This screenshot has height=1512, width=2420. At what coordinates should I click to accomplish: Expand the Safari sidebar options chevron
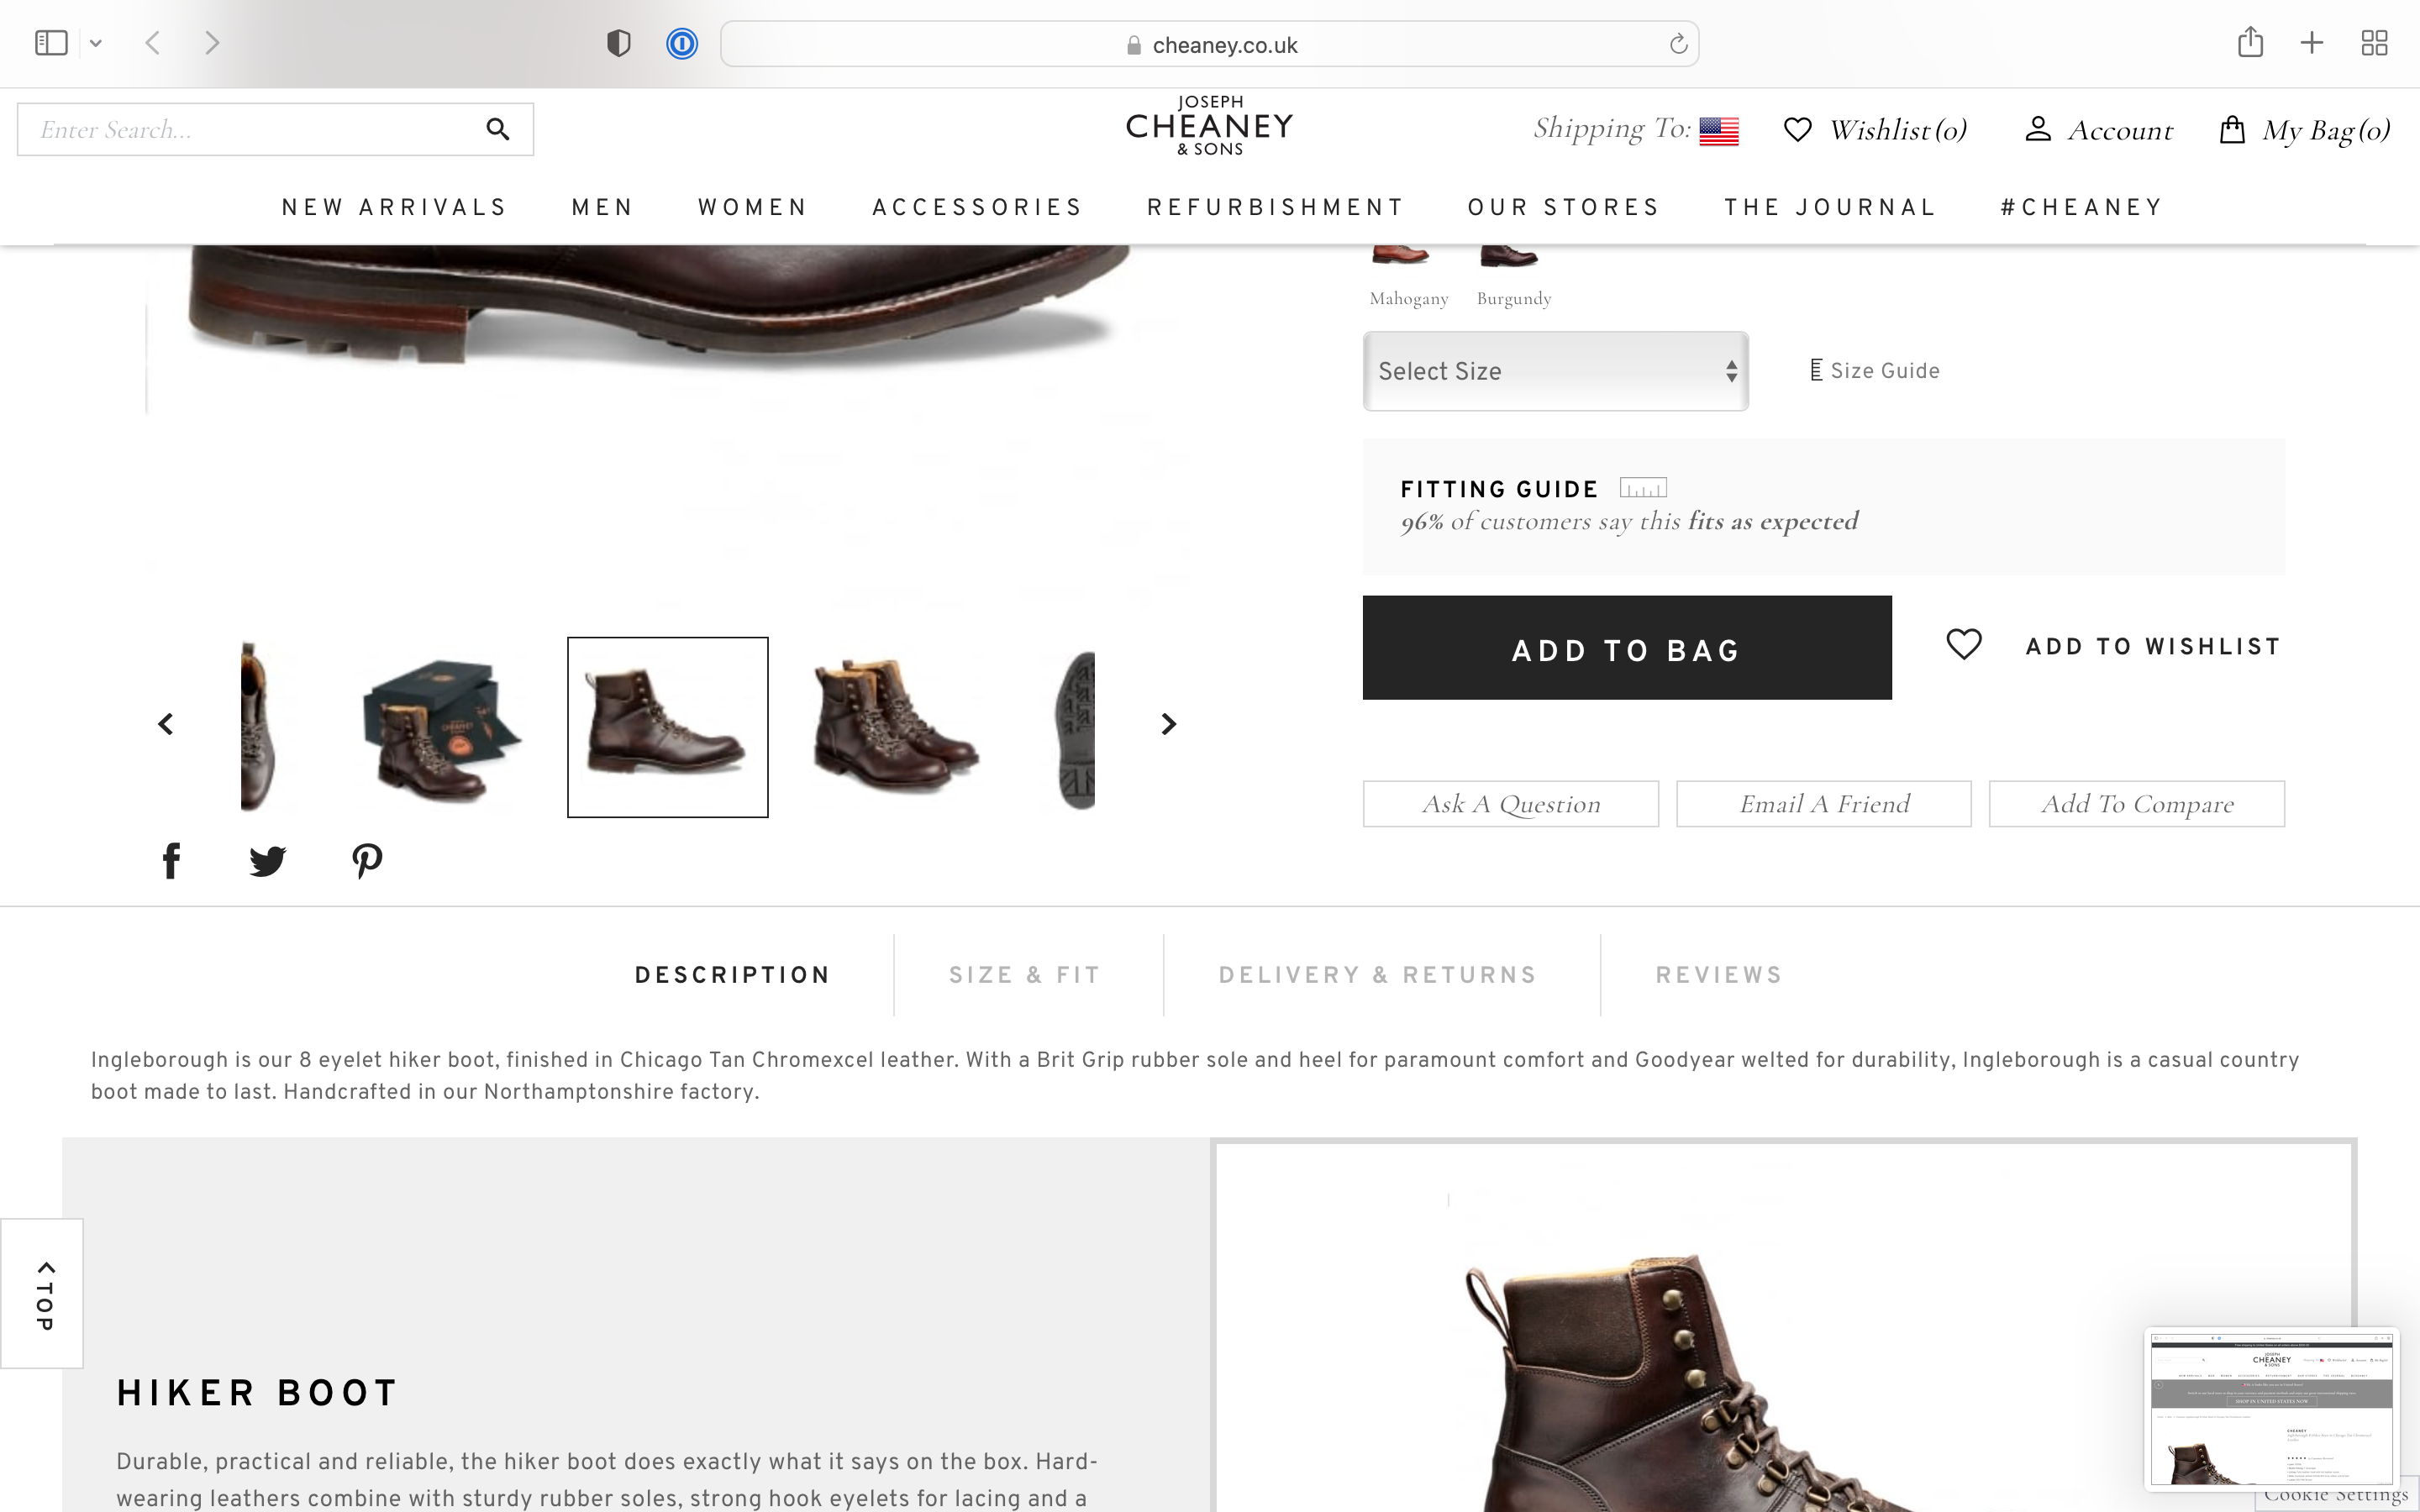(96, 43)
